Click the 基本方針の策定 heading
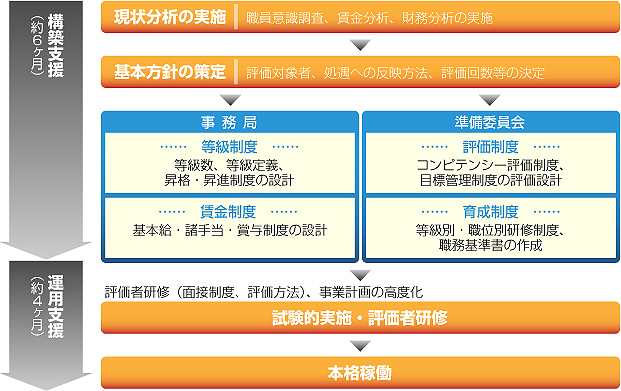 pyautogui.click(x=170, y=72)
